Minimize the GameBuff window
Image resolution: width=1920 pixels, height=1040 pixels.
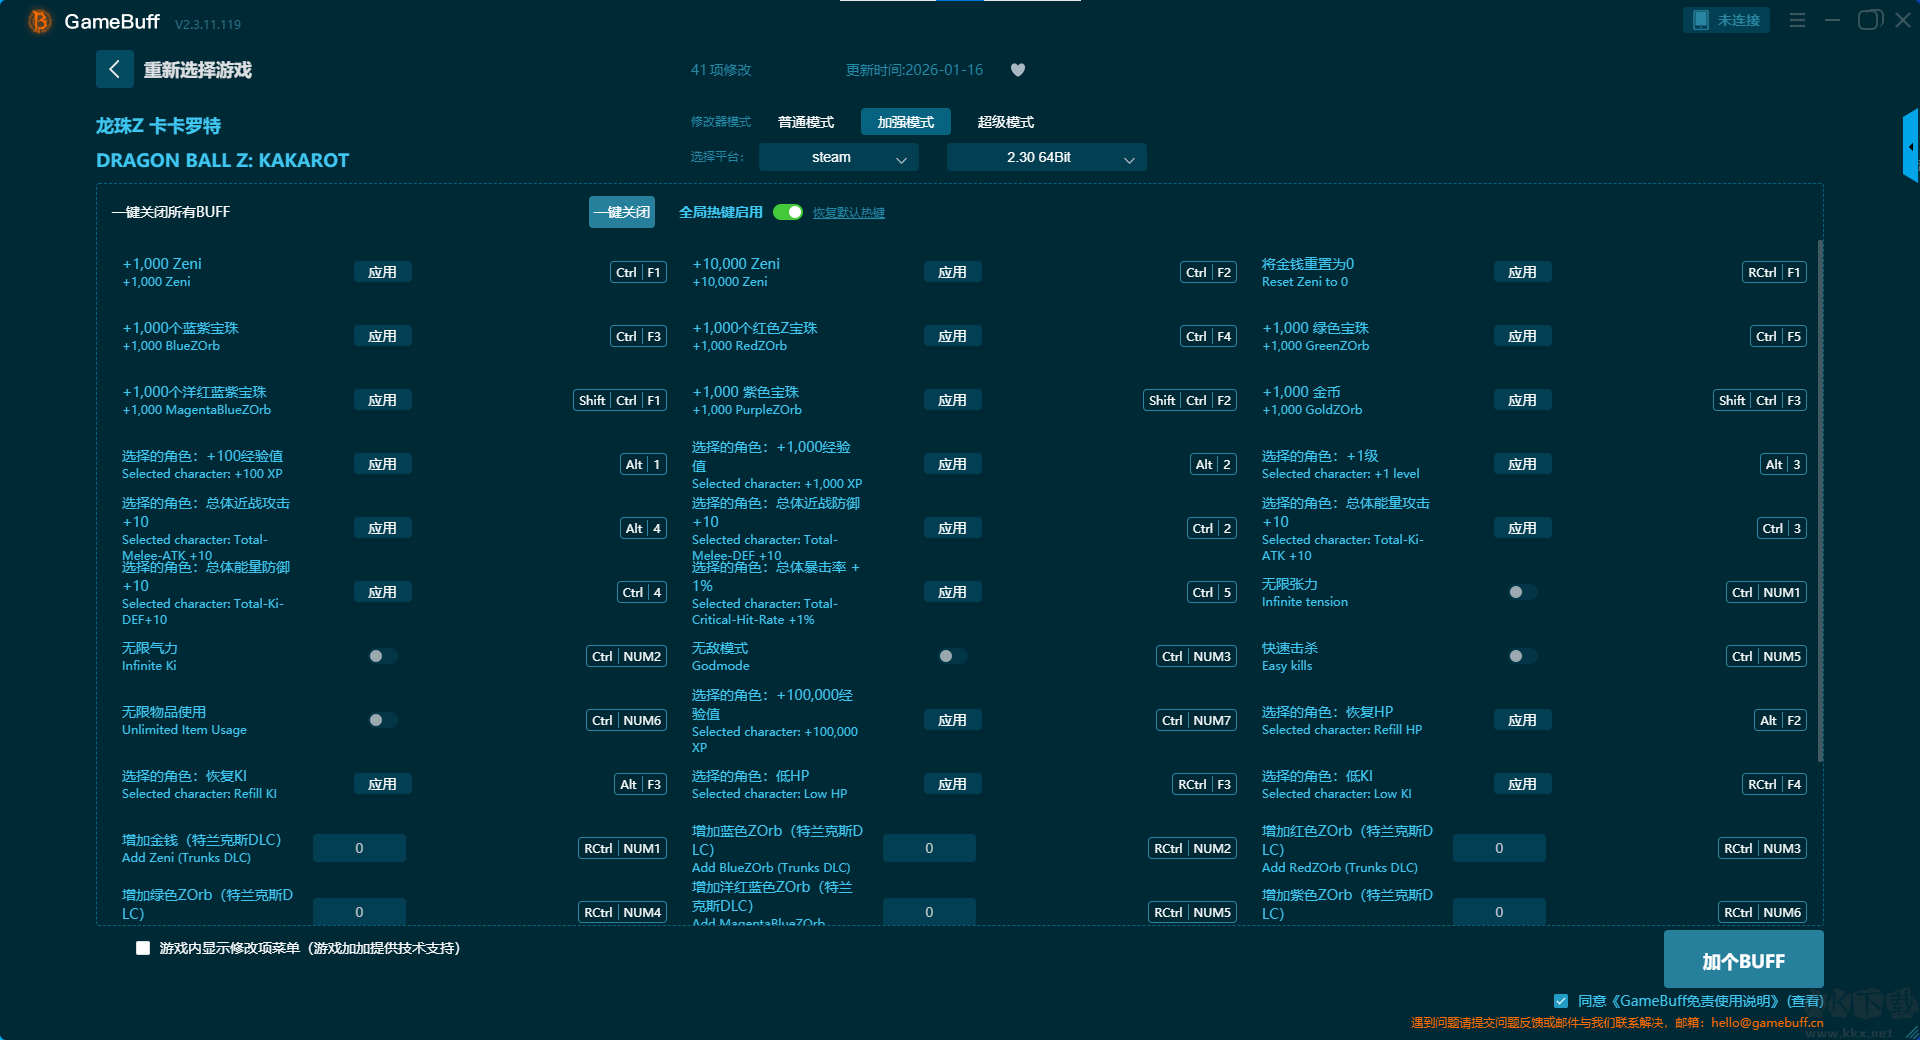(1832, 20)
